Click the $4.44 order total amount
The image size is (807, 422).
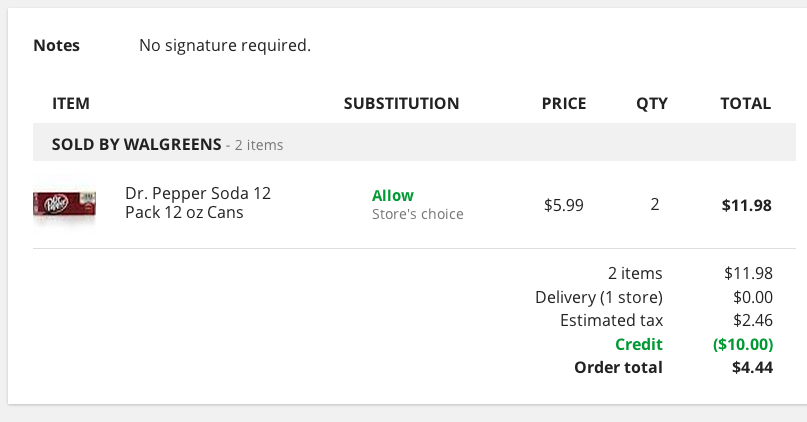(752, 367)
